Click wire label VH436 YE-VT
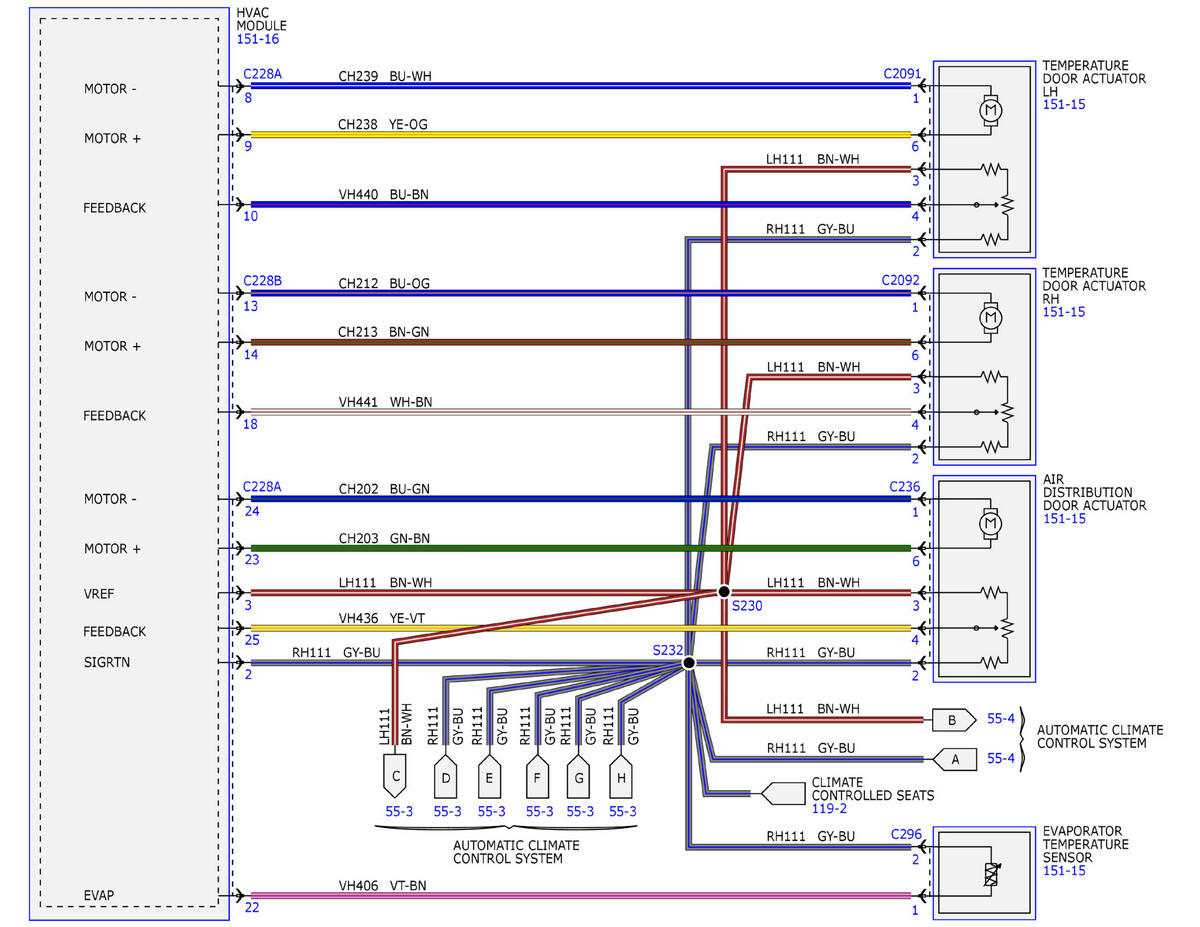This screenshot has height=927, width=1200. coord(382,619)
